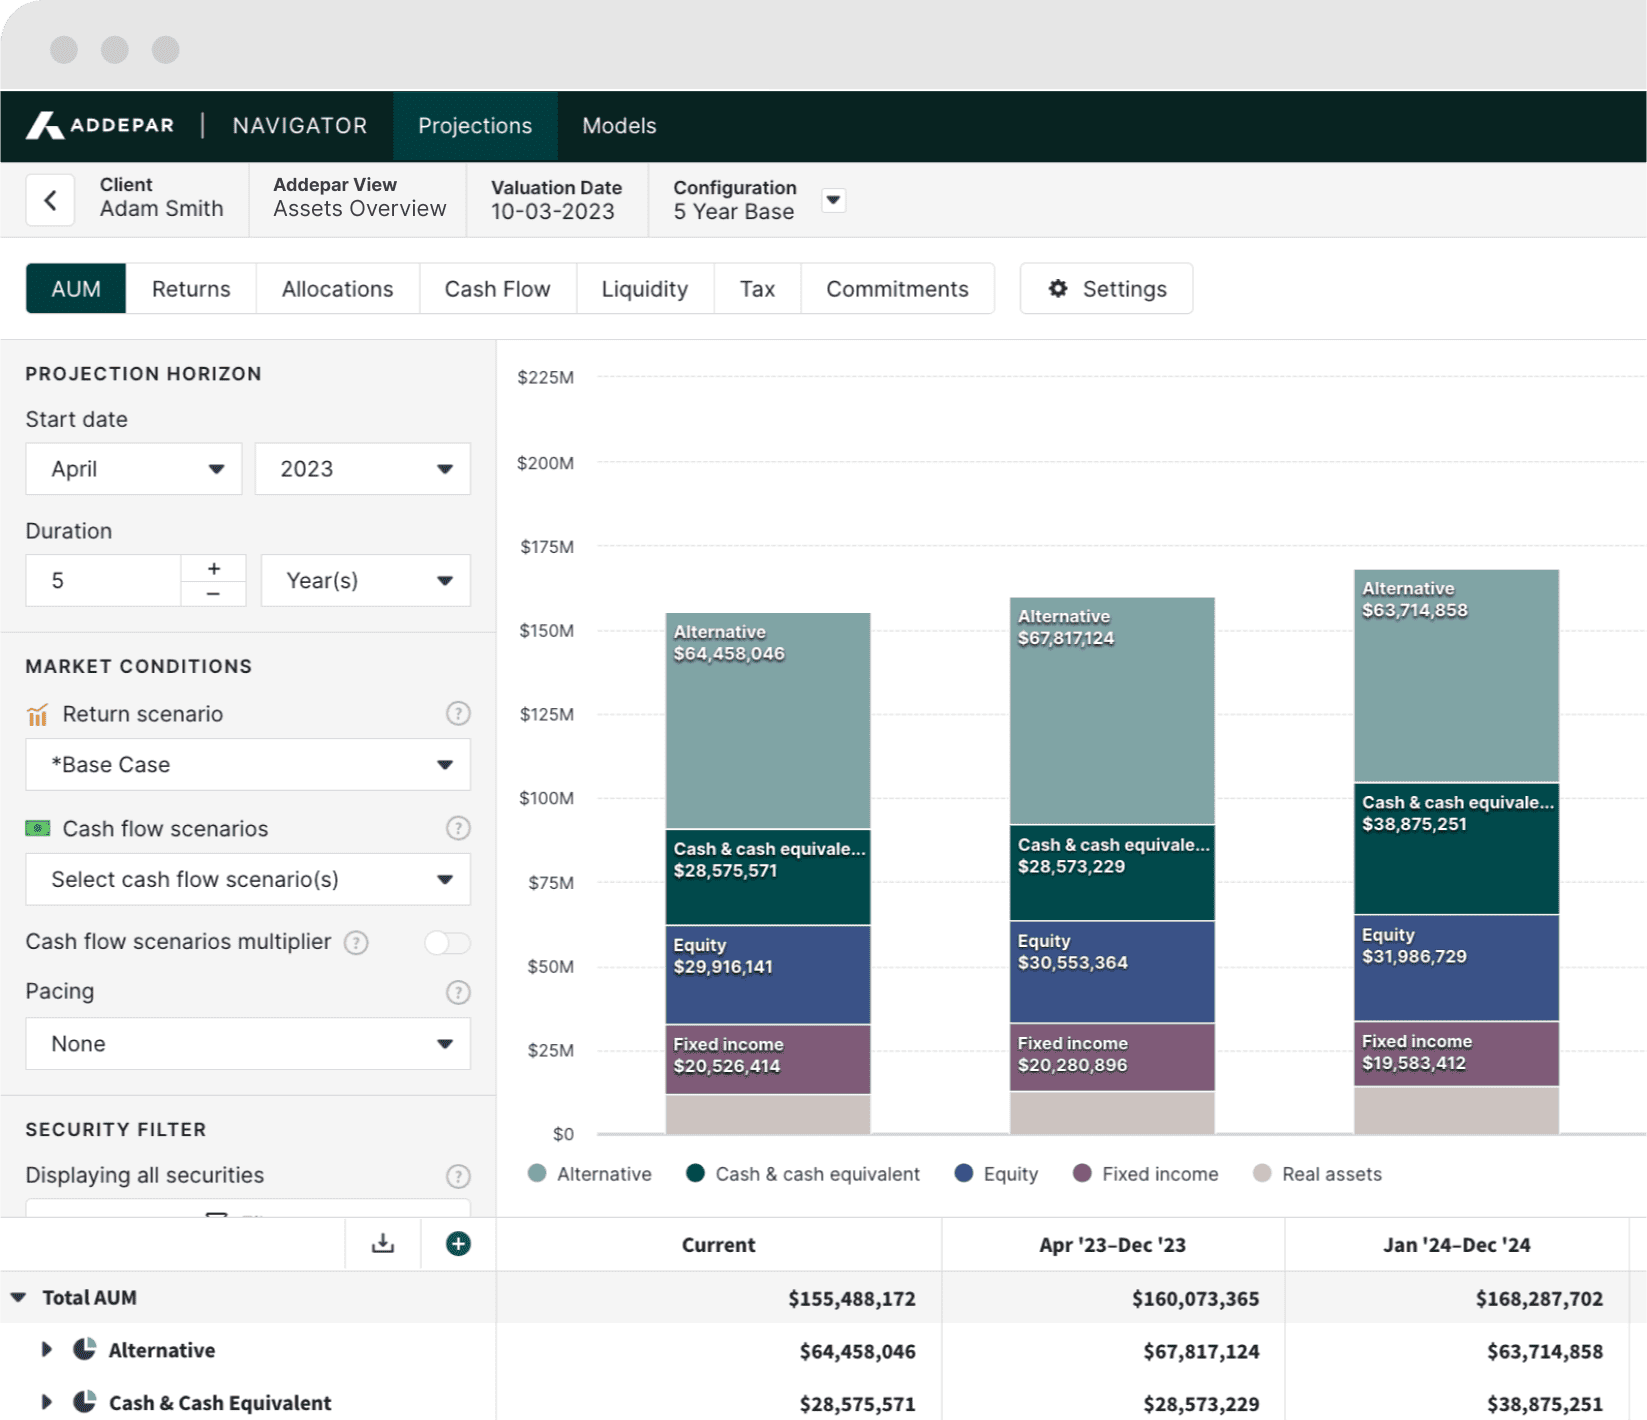Open the Settings button
Viewport: 1647px width, 1420px height.
tap(1106, 289)
